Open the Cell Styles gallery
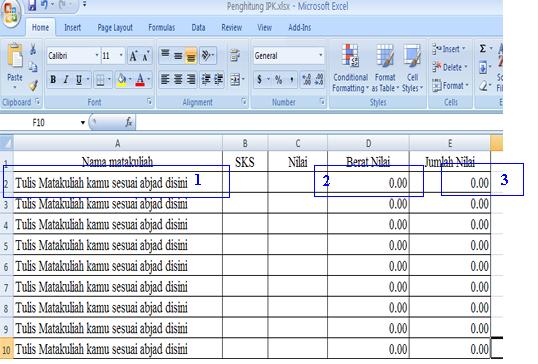The width and height of the screenshot is (538, 364). coord(412,68)
